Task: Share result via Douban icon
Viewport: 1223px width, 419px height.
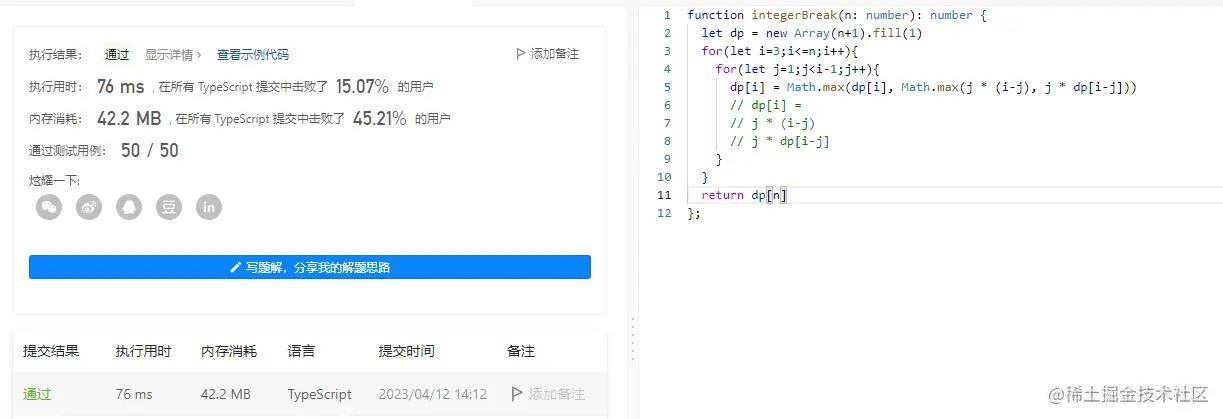Action: [169, 207]
